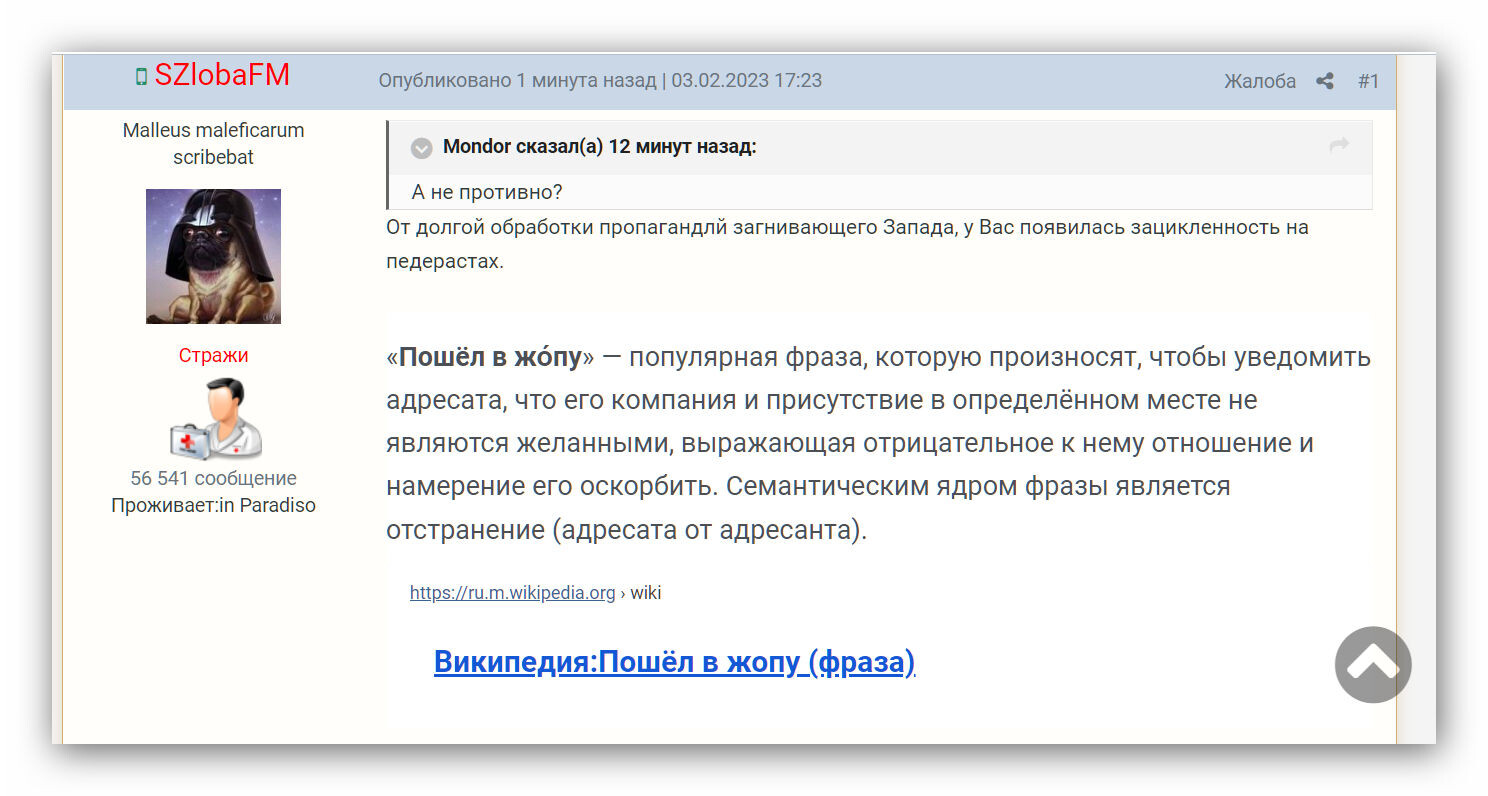The height and width of the screenshot is (796, 1488).
Task: Click the share icon in post header
Action: pos(1325,81)
